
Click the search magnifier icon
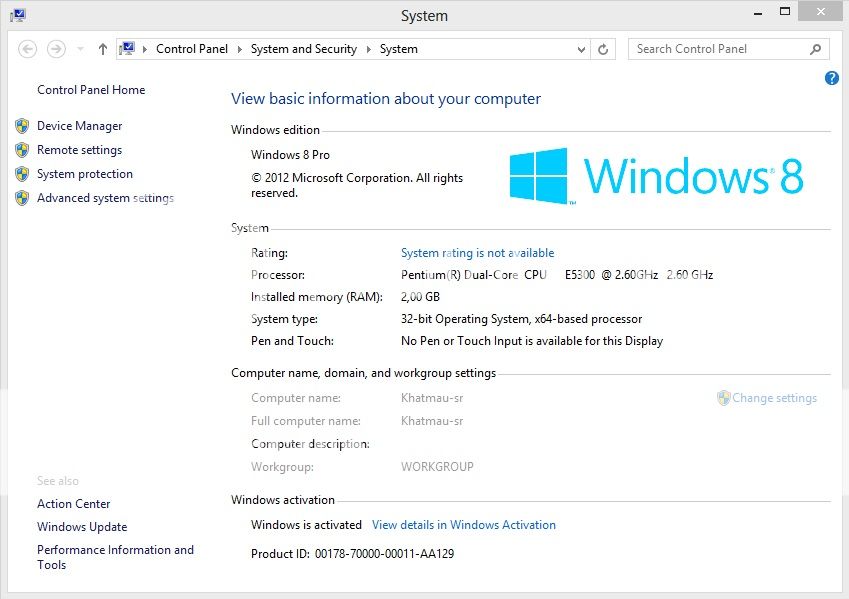pos(816,49)
